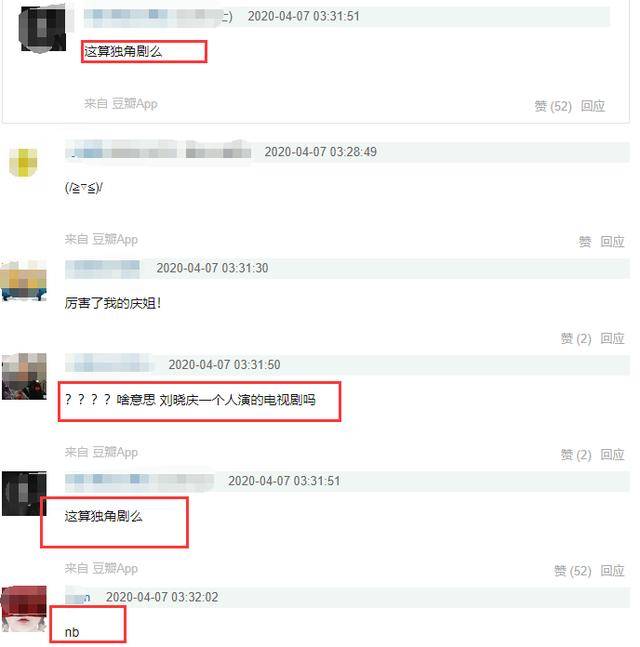Reply to the lower 这算独角剧么 comment
The height and width of the screenshot is (647, 640).
(x=612, y=571)
